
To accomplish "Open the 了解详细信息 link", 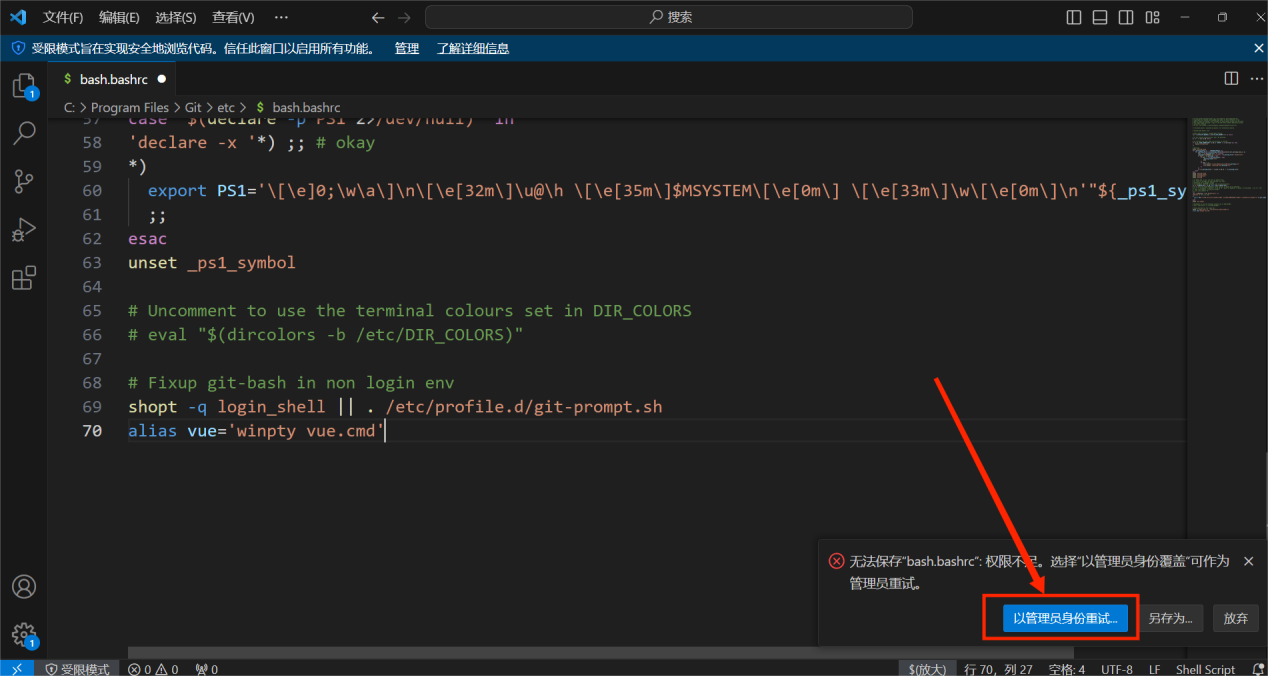I will tap(472, 48).
